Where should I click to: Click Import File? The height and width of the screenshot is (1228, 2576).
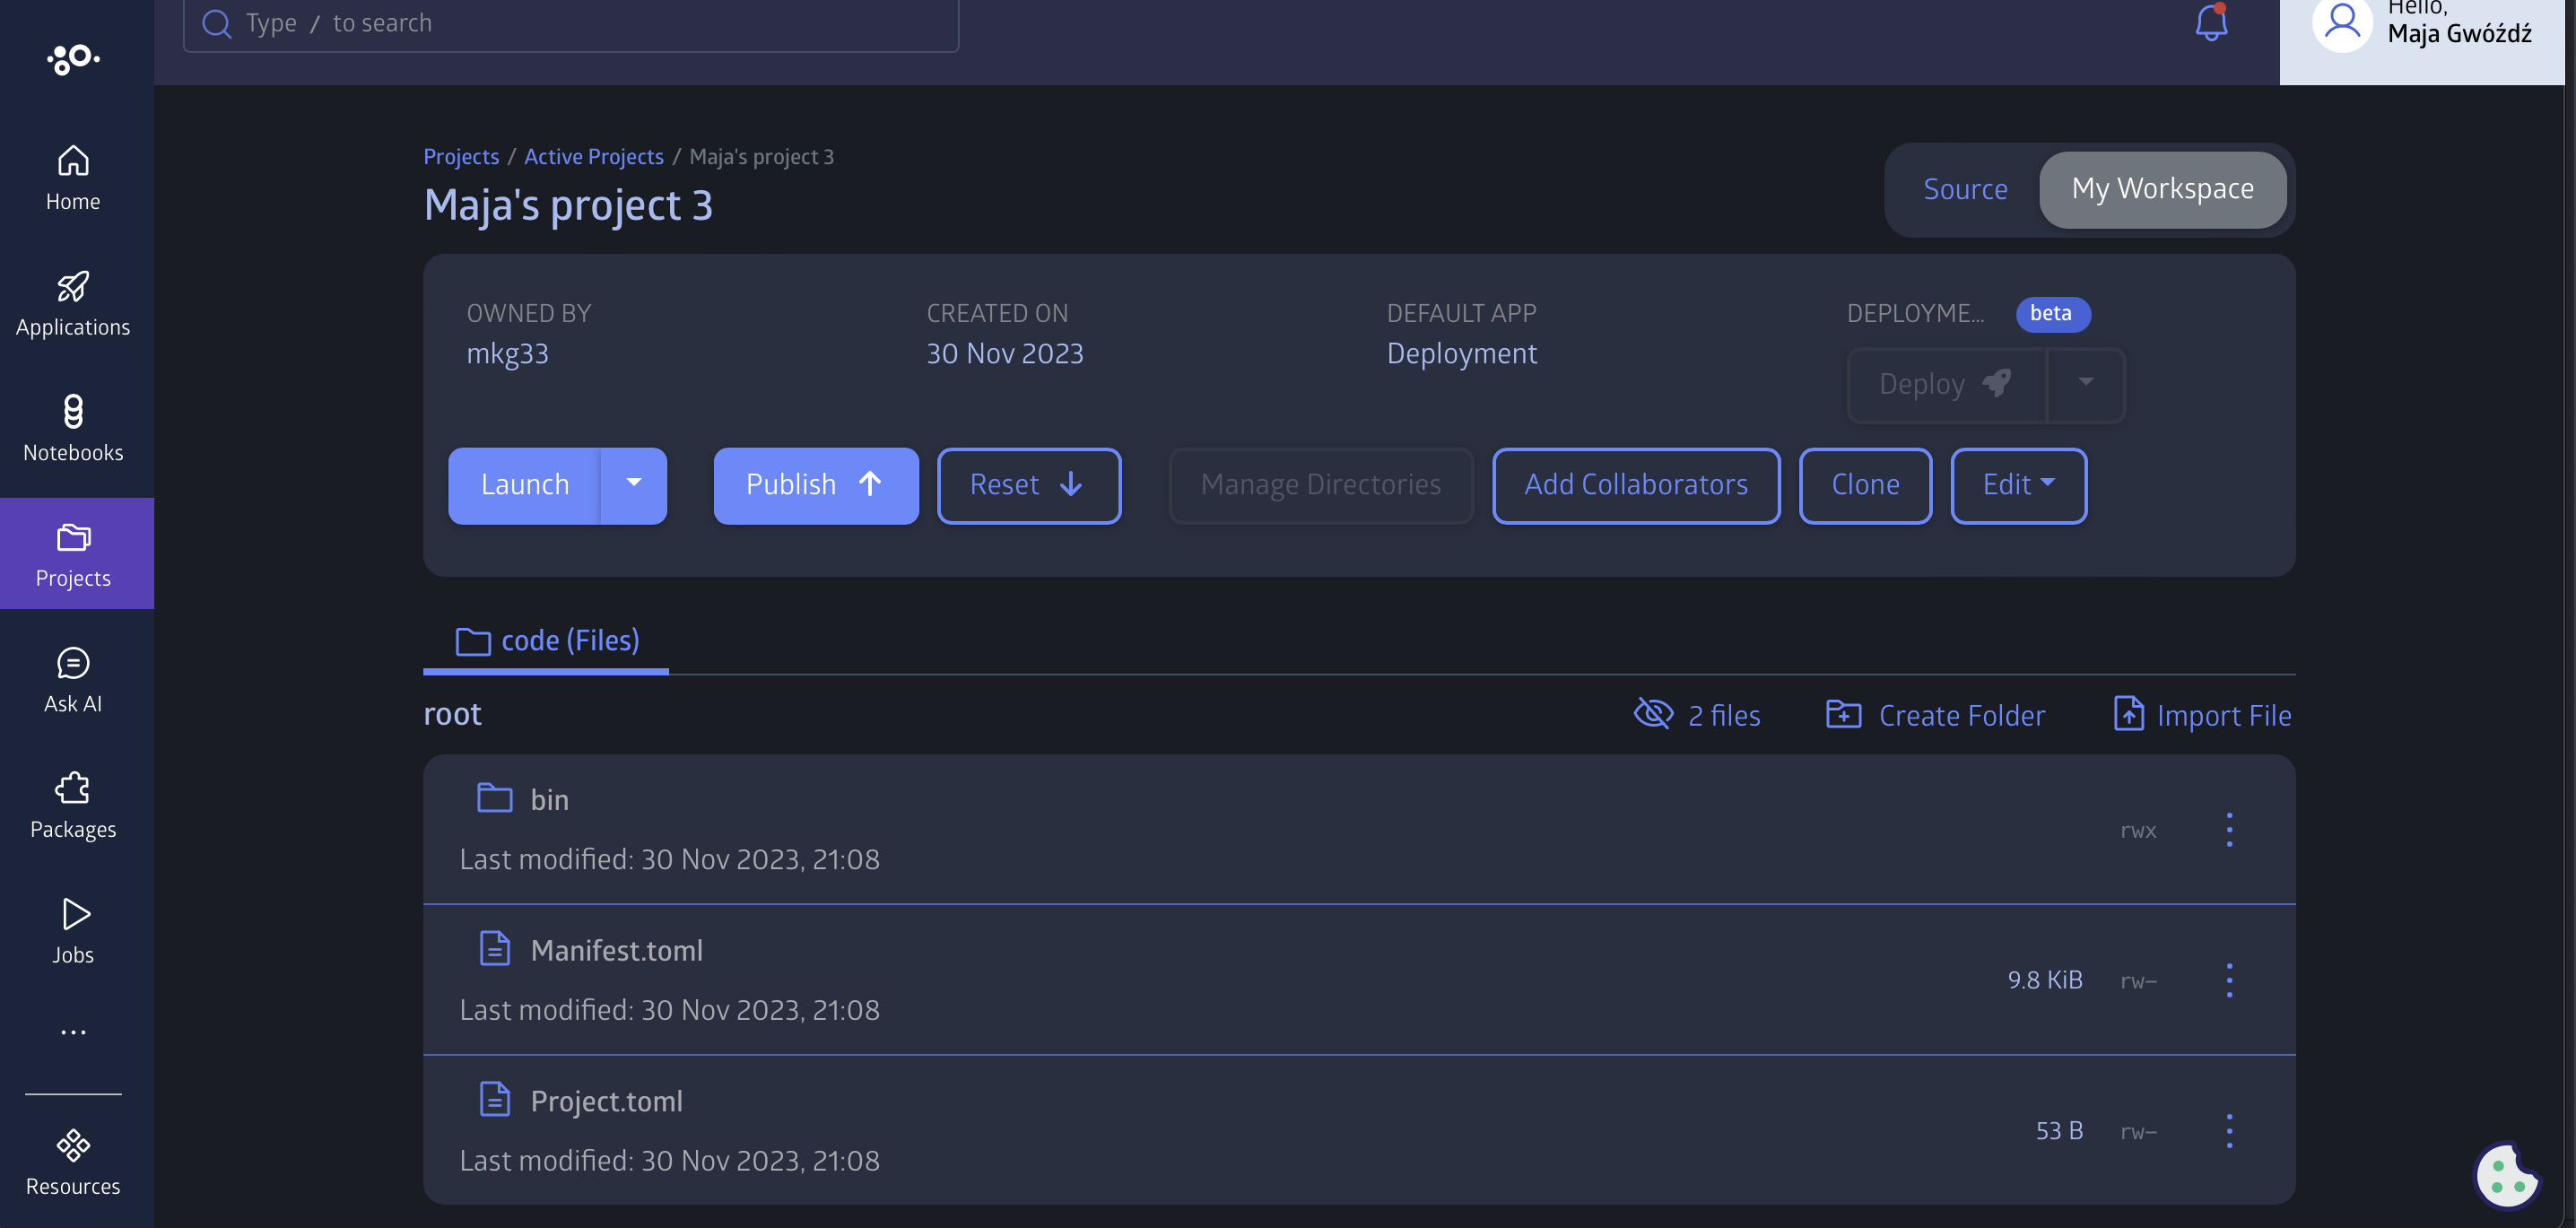pos(2202,715)
